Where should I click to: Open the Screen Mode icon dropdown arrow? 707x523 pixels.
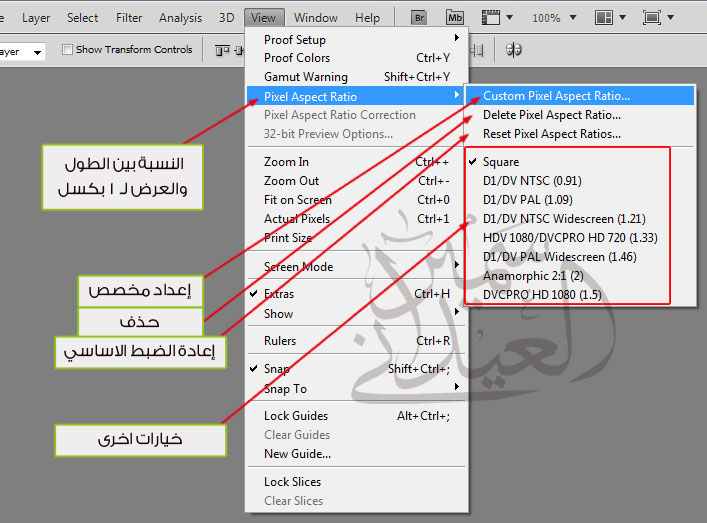pyautogui.click(x=670, y=18)
